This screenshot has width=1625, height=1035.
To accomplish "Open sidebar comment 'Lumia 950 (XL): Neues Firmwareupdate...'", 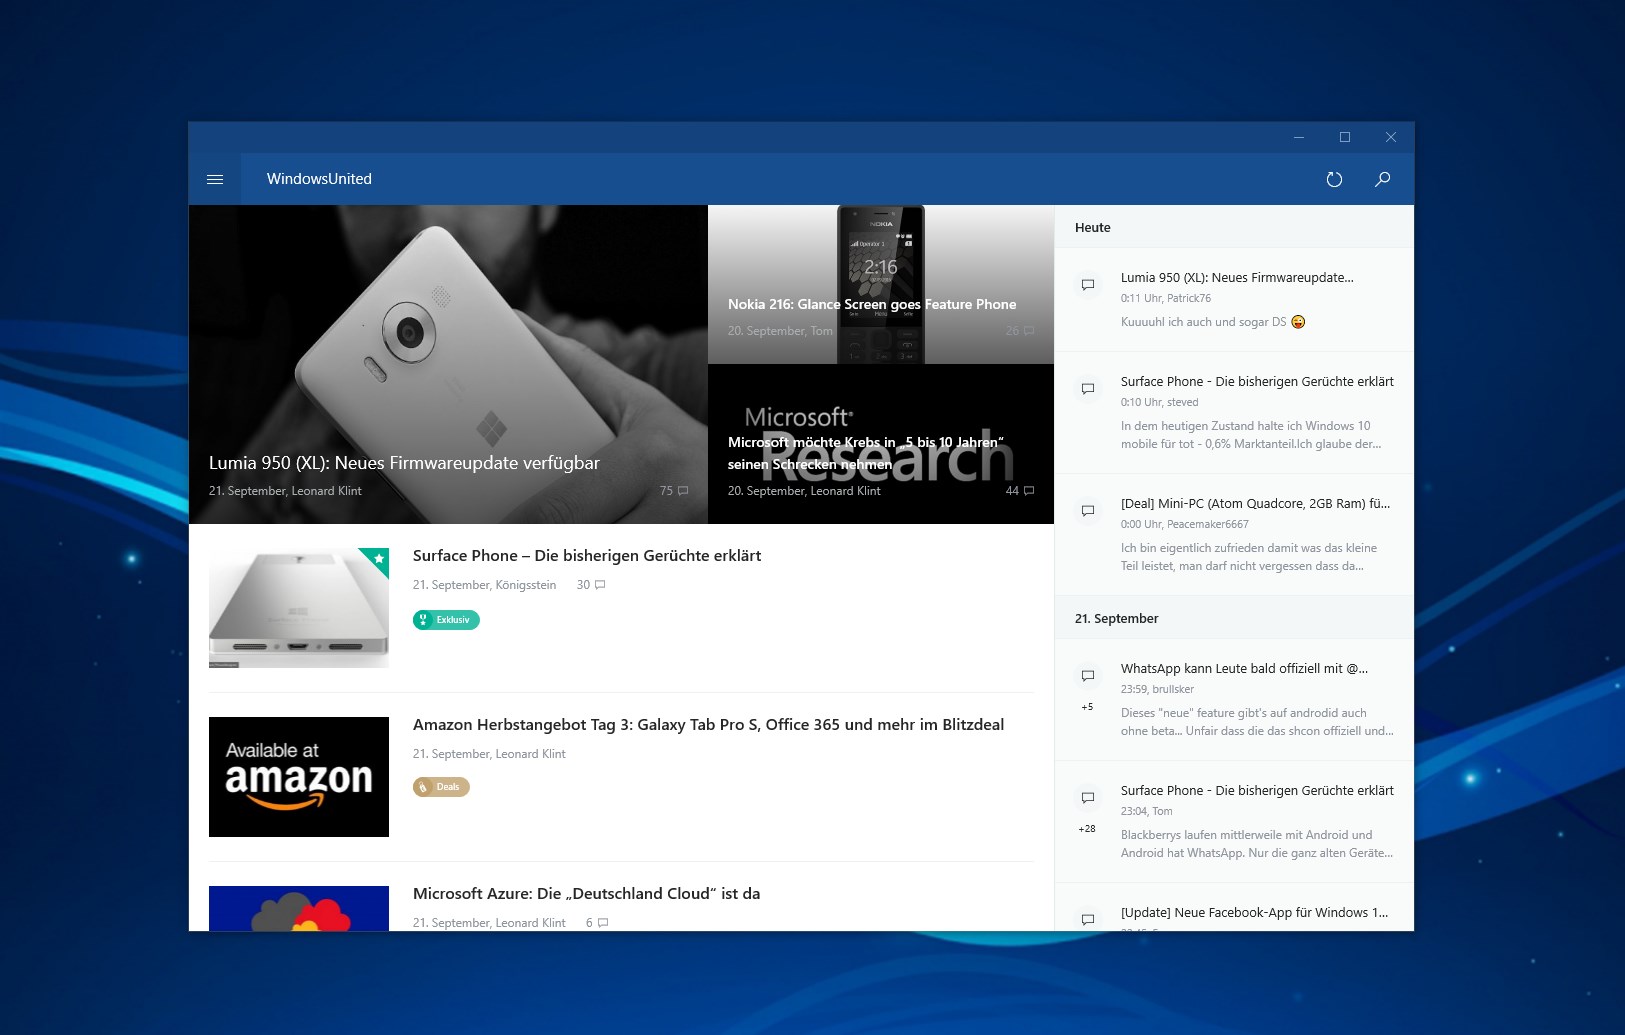I will click(x=1237, y=278).
